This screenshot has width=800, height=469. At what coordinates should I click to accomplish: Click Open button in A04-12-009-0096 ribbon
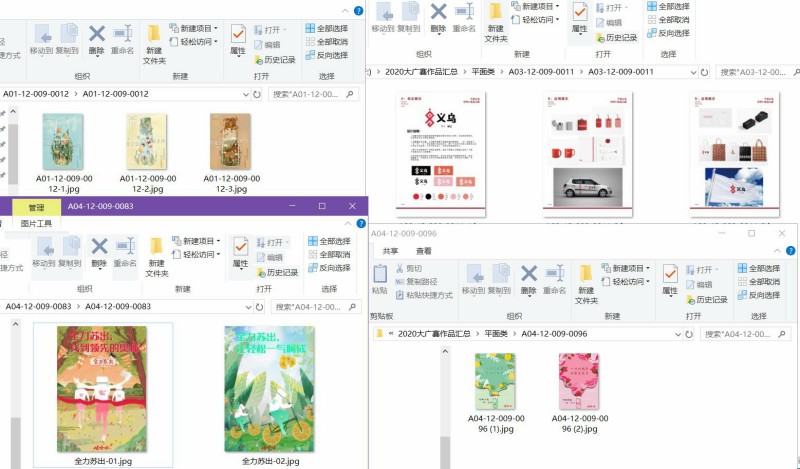(703, 269)
